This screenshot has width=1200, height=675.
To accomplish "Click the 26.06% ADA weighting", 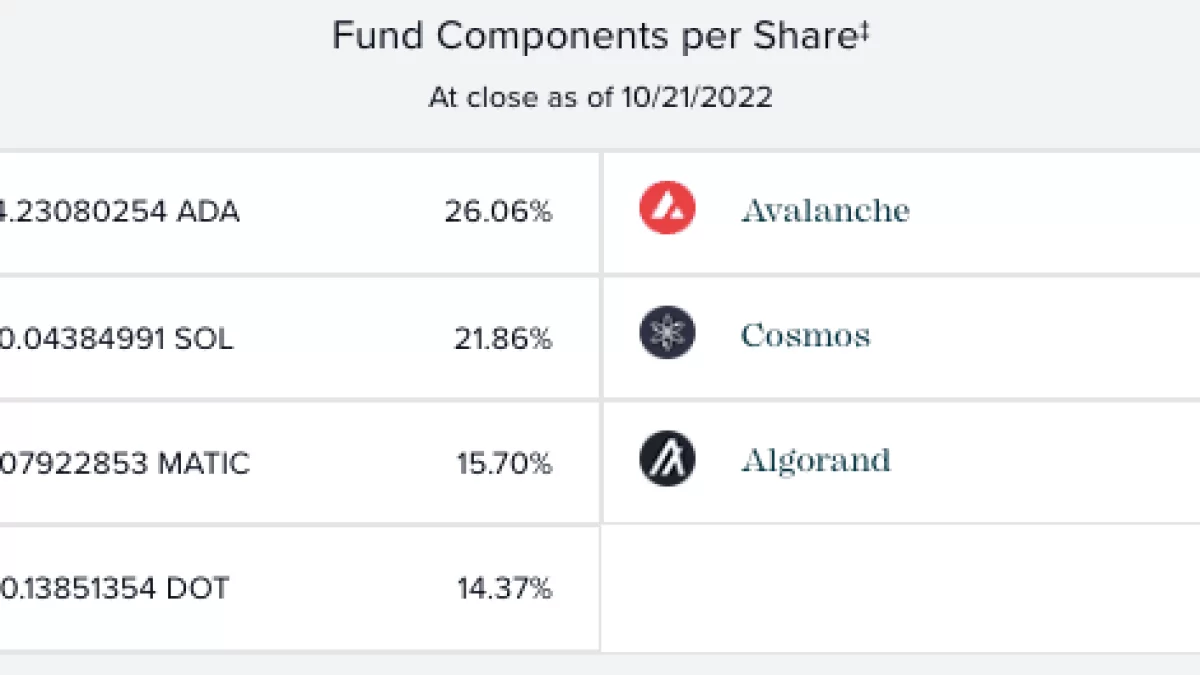I will [x=498, y=212].
